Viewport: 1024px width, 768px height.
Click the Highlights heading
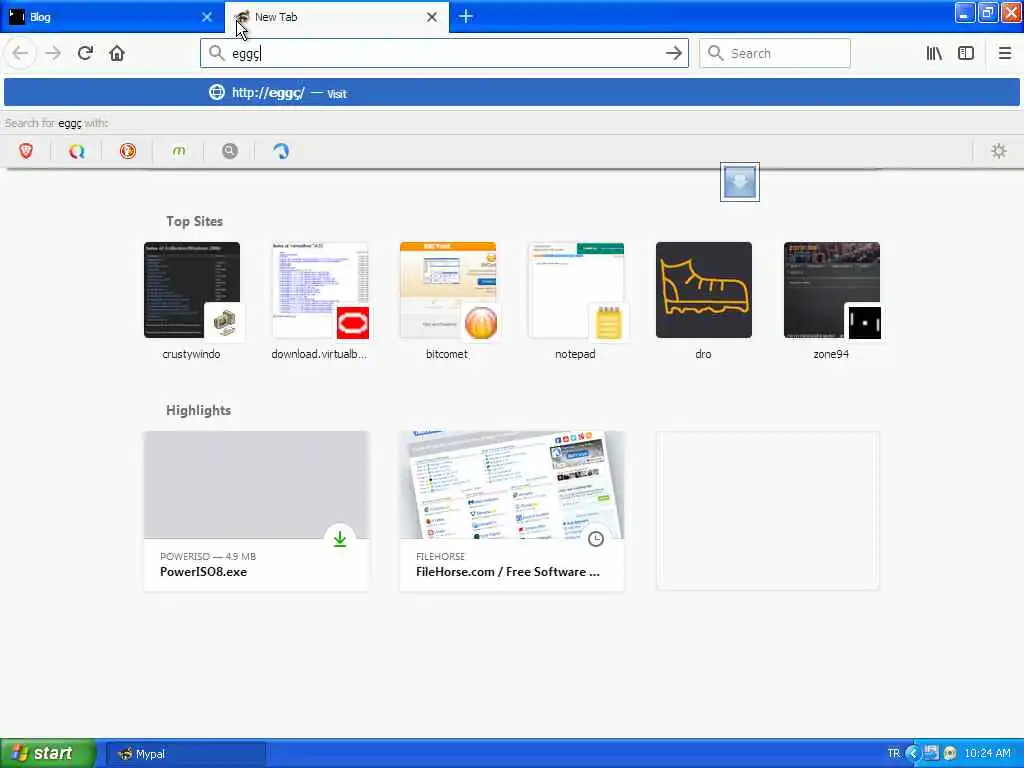tap(199, 410)
